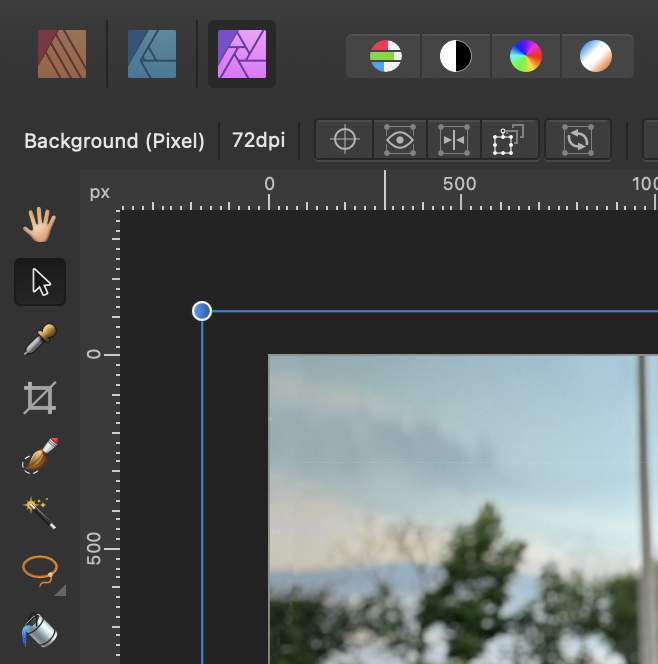
Task: Click the 72dpi resolution label
Action: 258,140
